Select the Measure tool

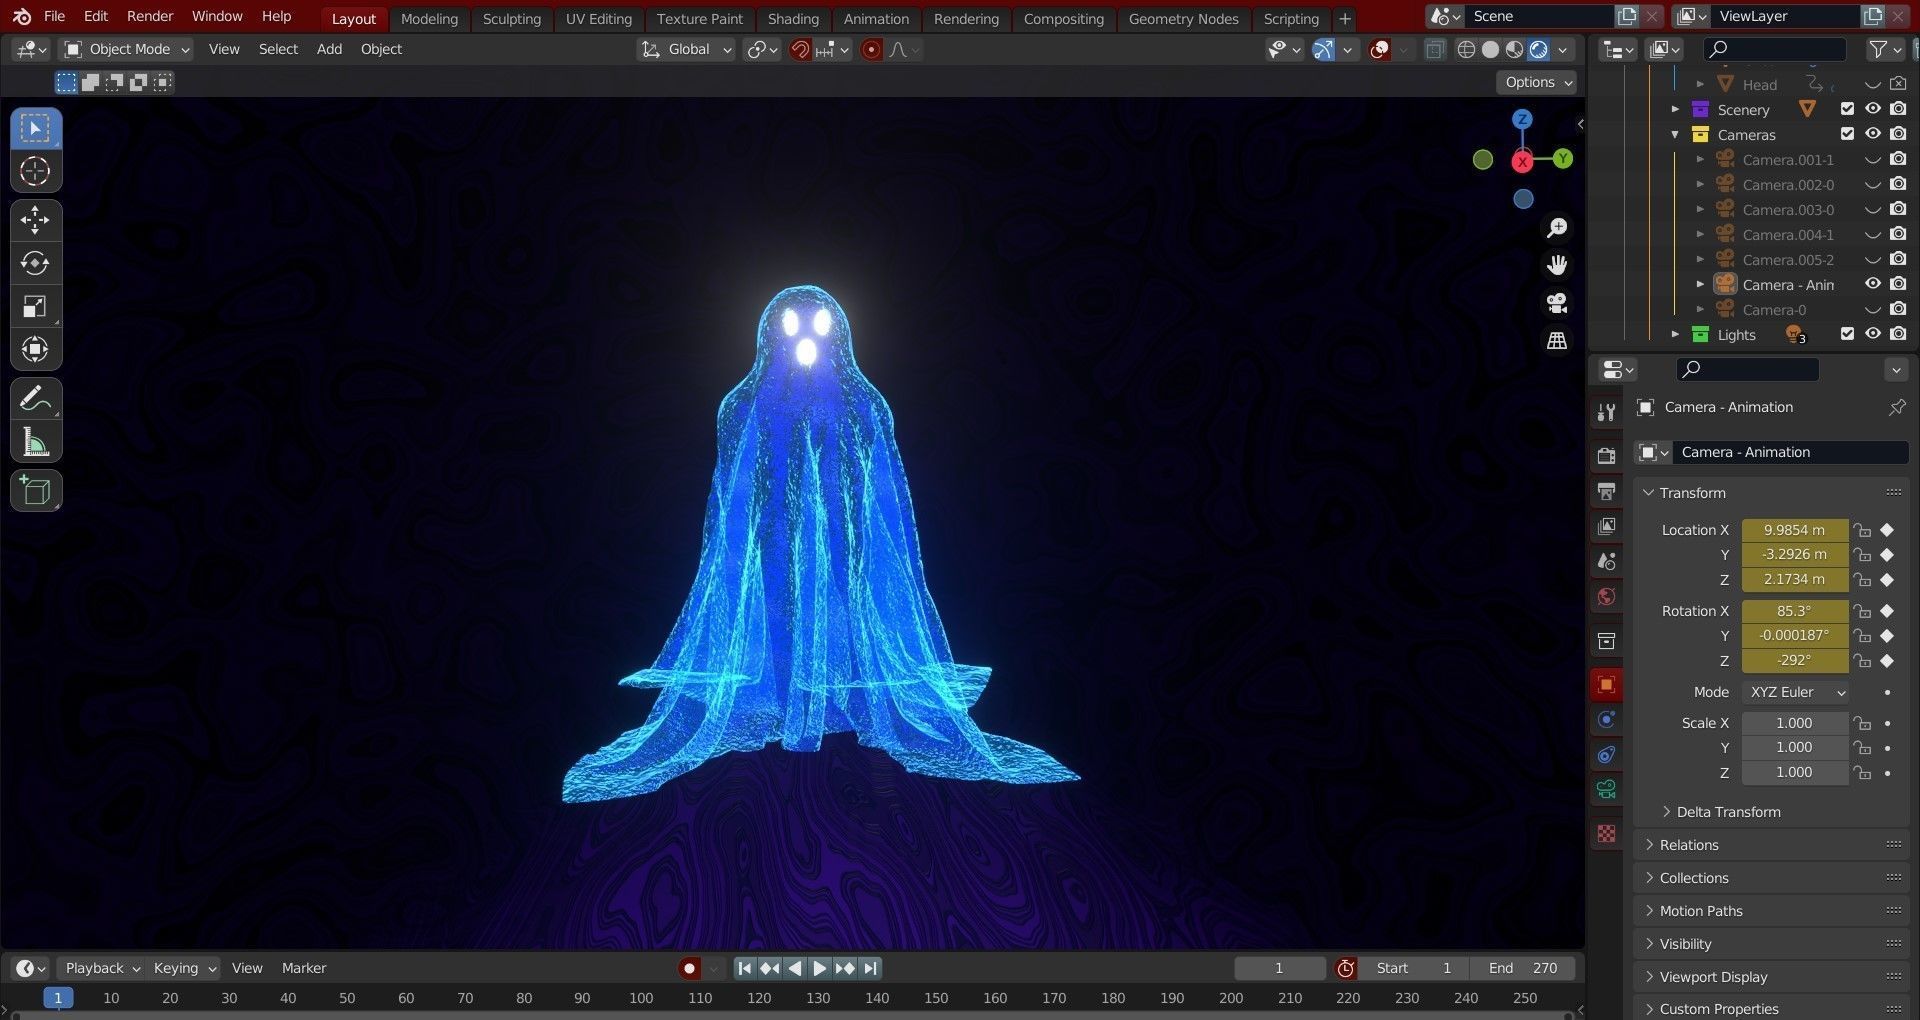click(36, 442)
